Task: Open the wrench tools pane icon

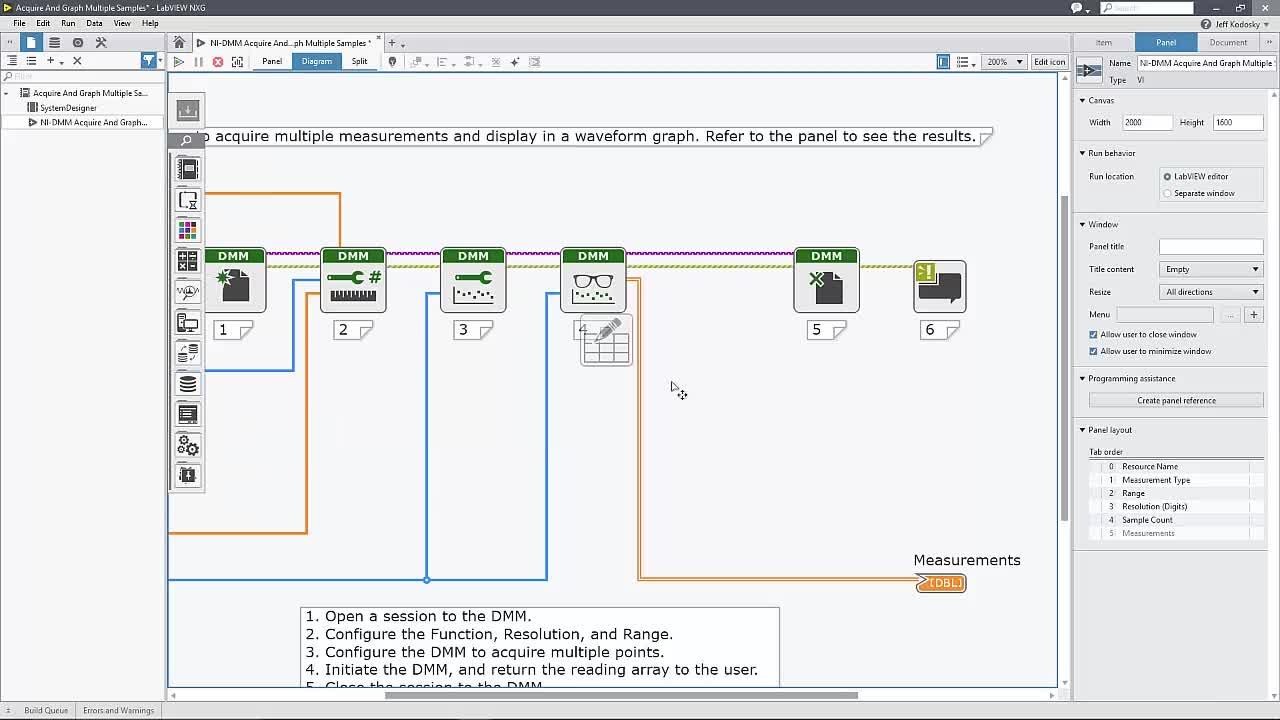Action: (101, 42)
